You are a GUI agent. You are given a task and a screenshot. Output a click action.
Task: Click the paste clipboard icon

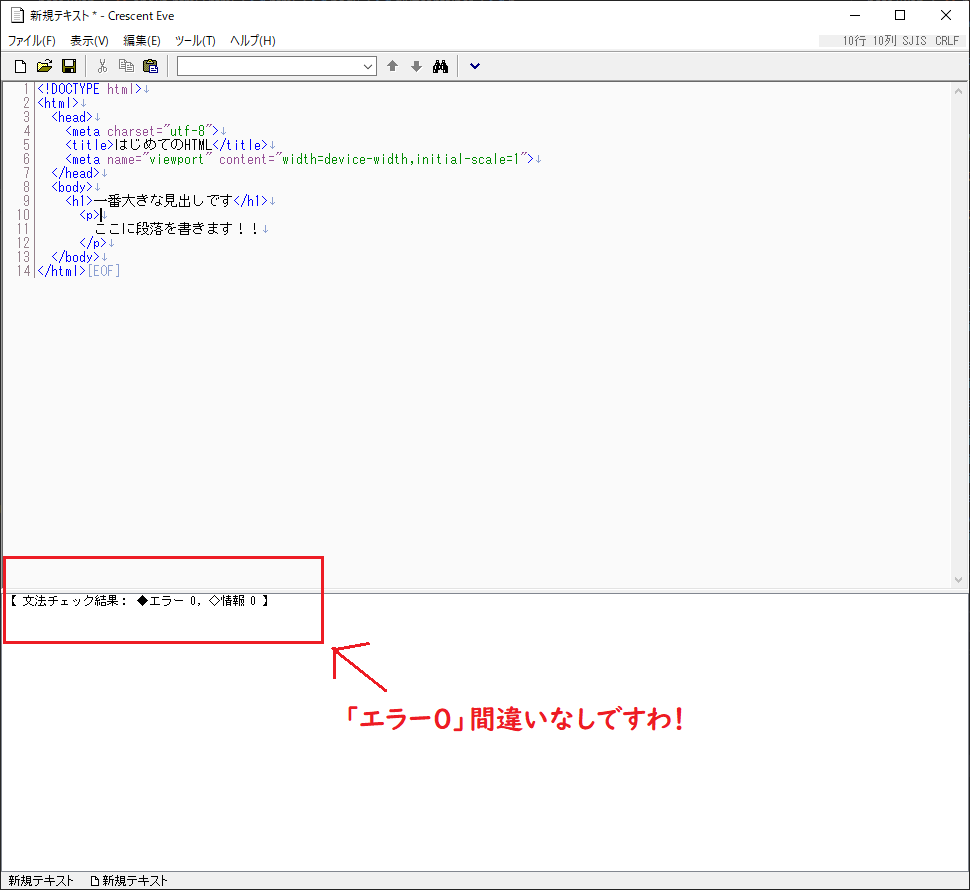point(150,66)
